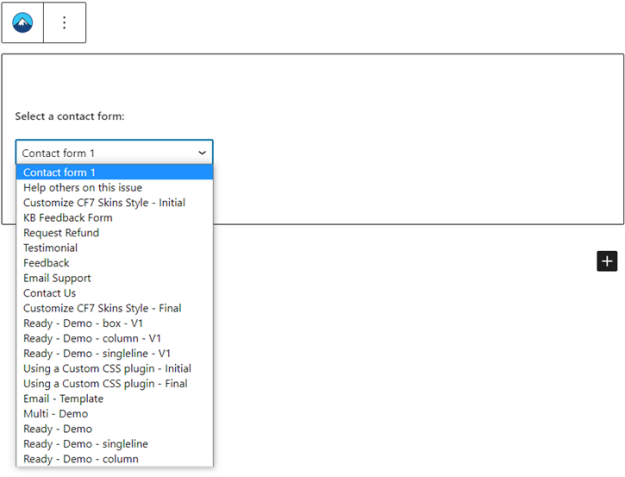Select 'Email - Template' option
625x477 pixels.
(x=63, y=398)
